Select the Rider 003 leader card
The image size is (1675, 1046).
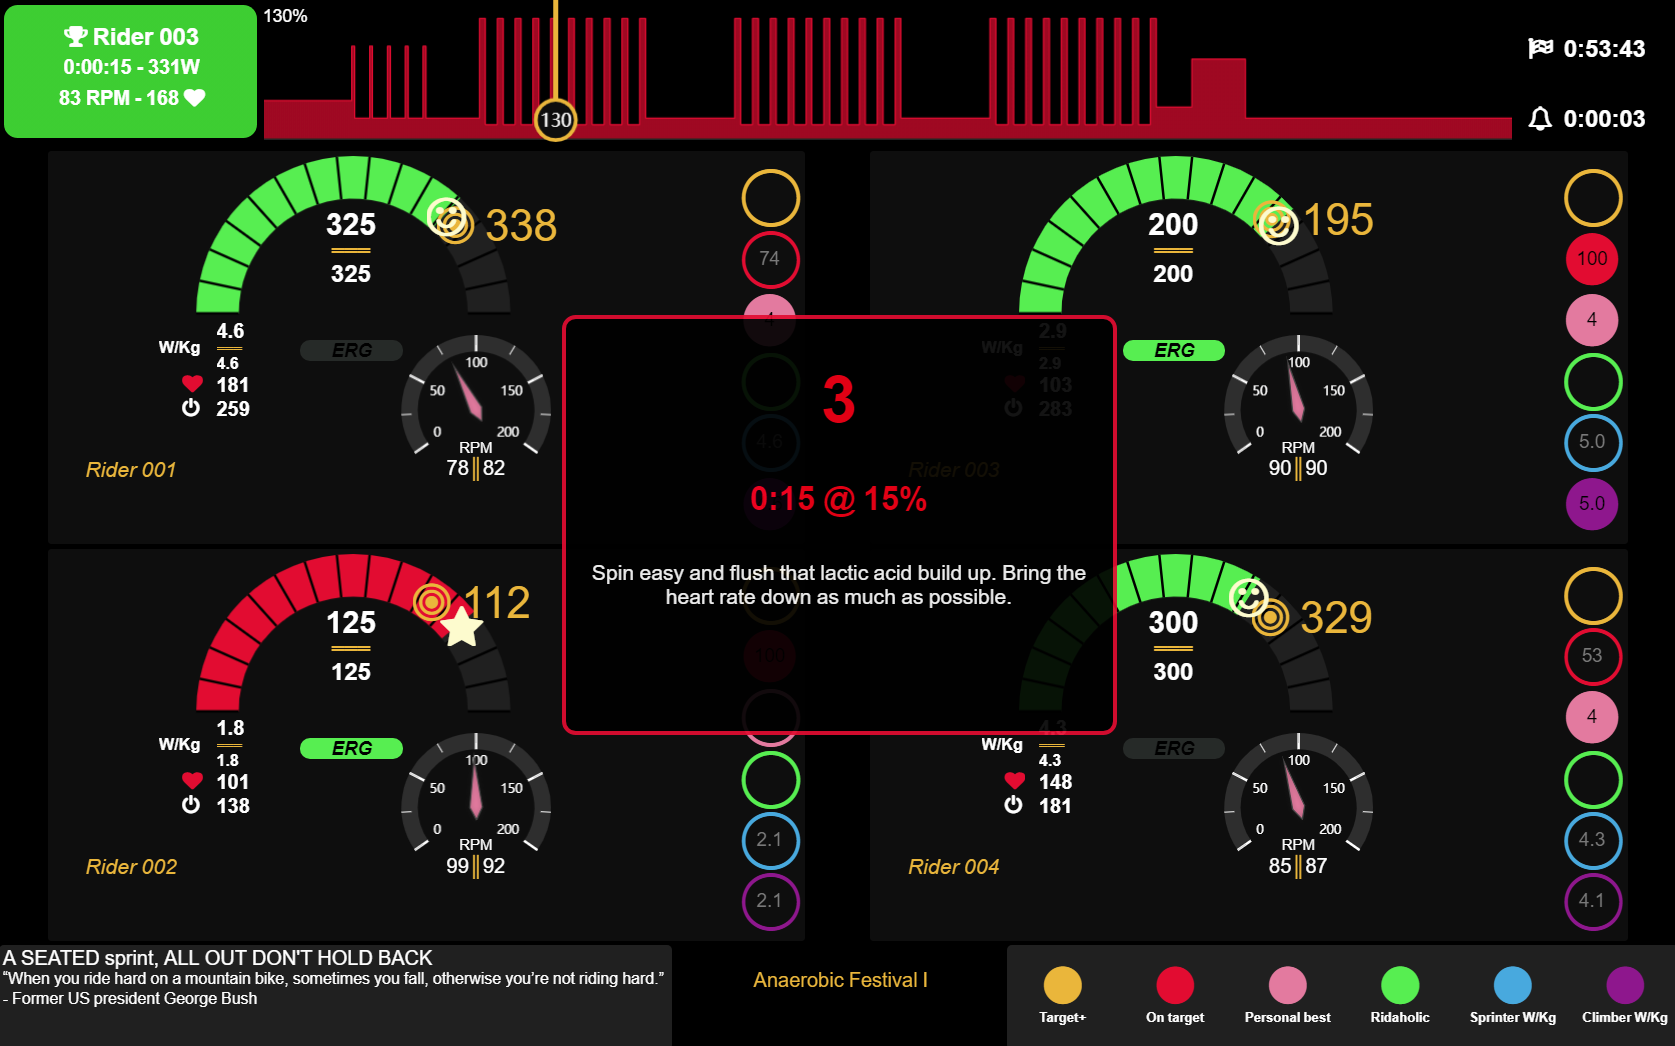pos(130,71)
